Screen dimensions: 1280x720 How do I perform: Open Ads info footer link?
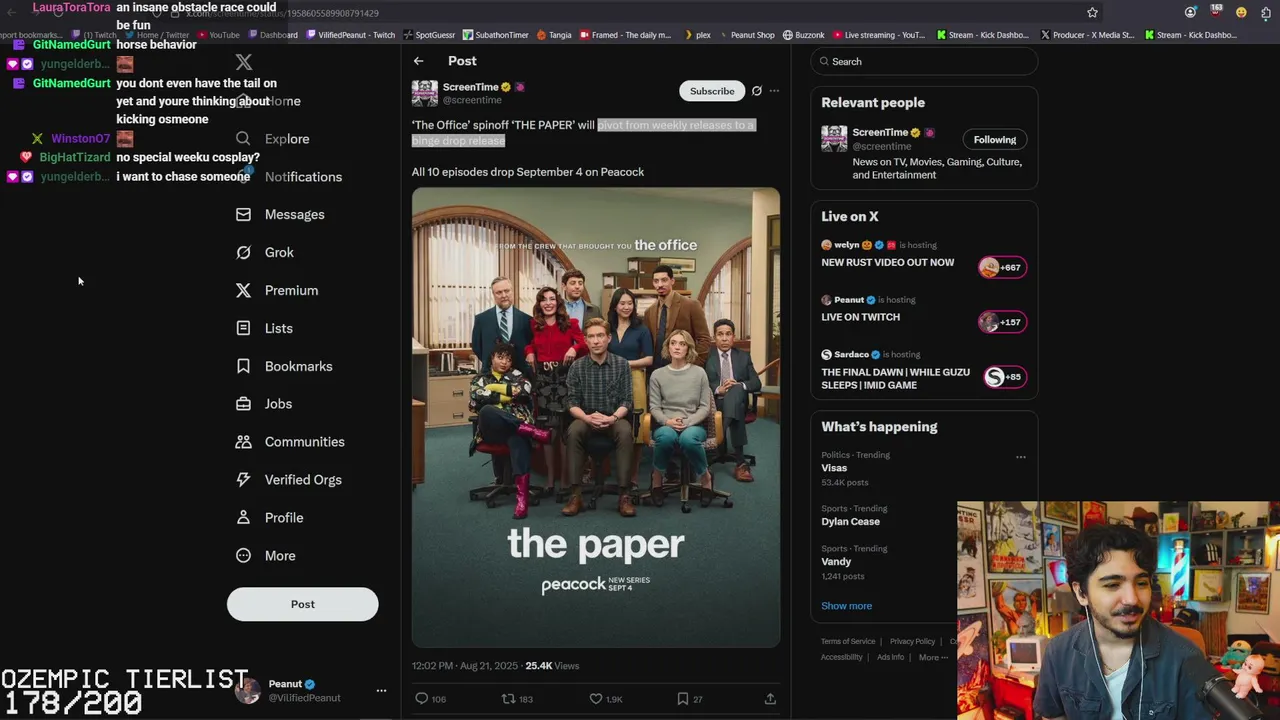point(890,658)
